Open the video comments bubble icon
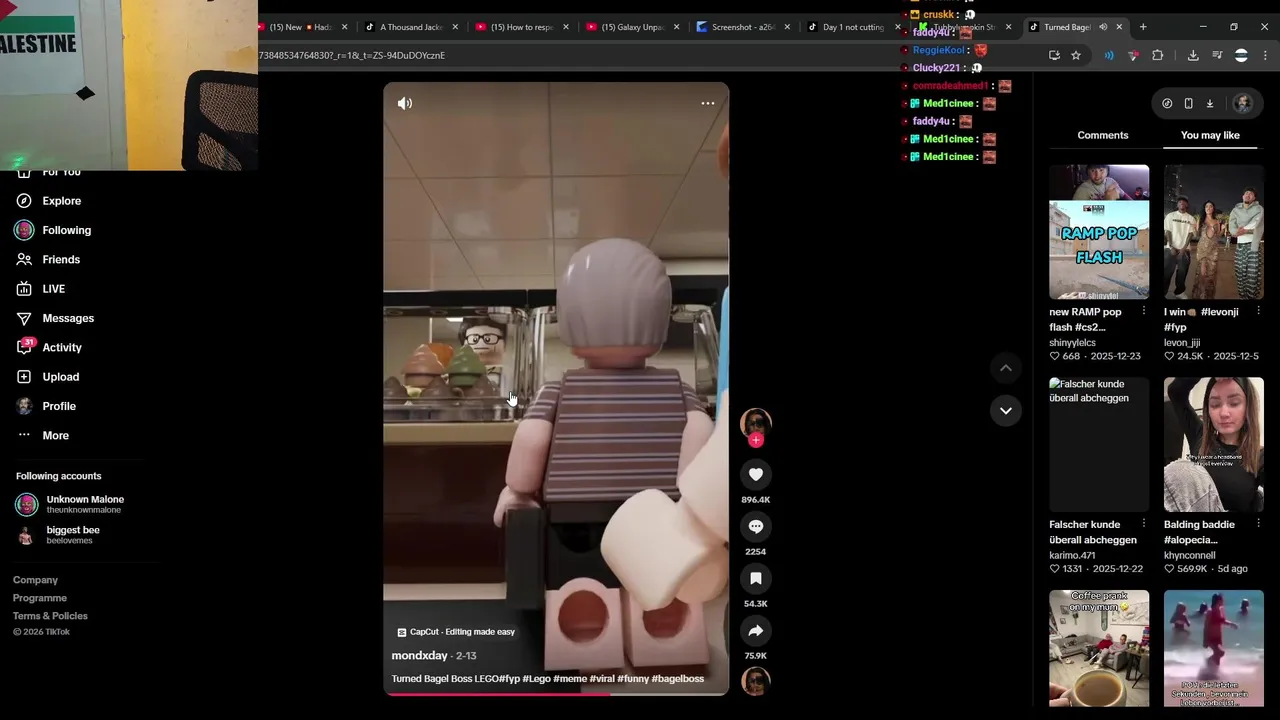Image resolution: width=1280 pixels, height=720 pixels. point(756,527)
